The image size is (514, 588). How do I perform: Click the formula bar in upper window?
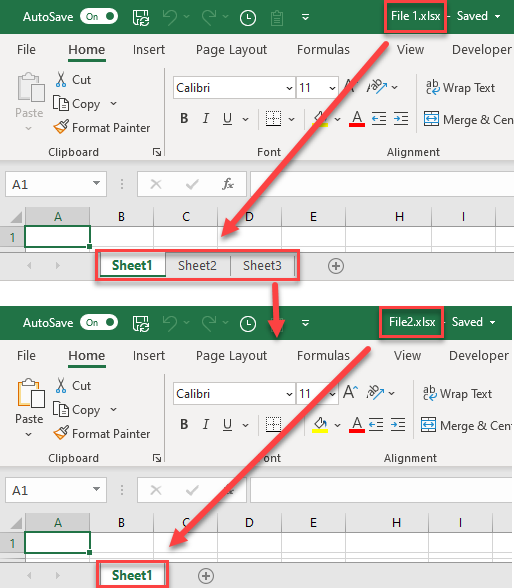[382, 184]
